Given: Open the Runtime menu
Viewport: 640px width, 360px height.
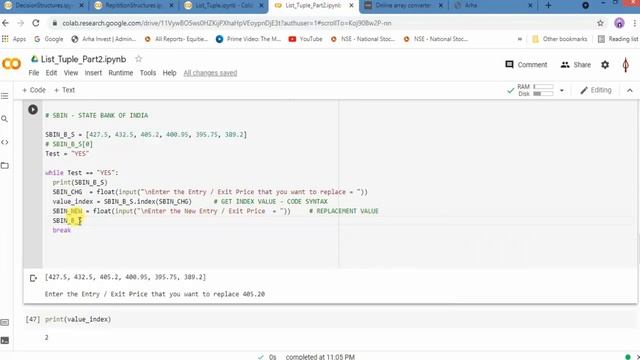Looking at the screenshot, I should (120, 73).
